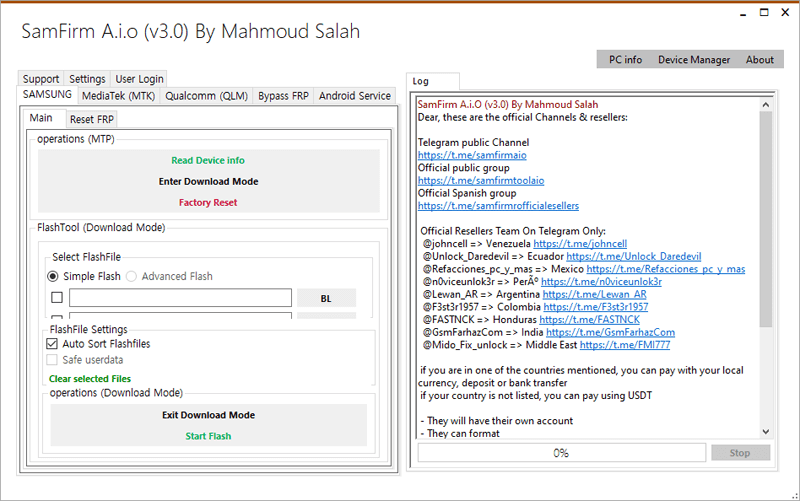Click 'Telegram public Channel' text in log
Viewport: 800px width, 501px height.
[x=473, y=142]
